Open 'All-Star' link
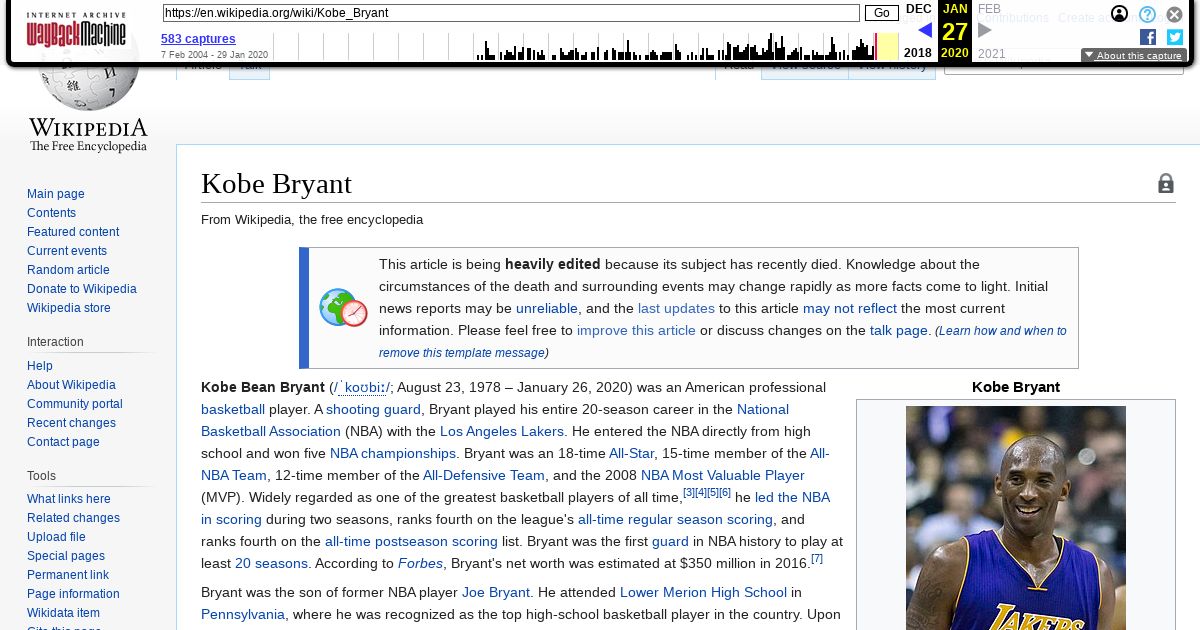 (x=632, y=453)
